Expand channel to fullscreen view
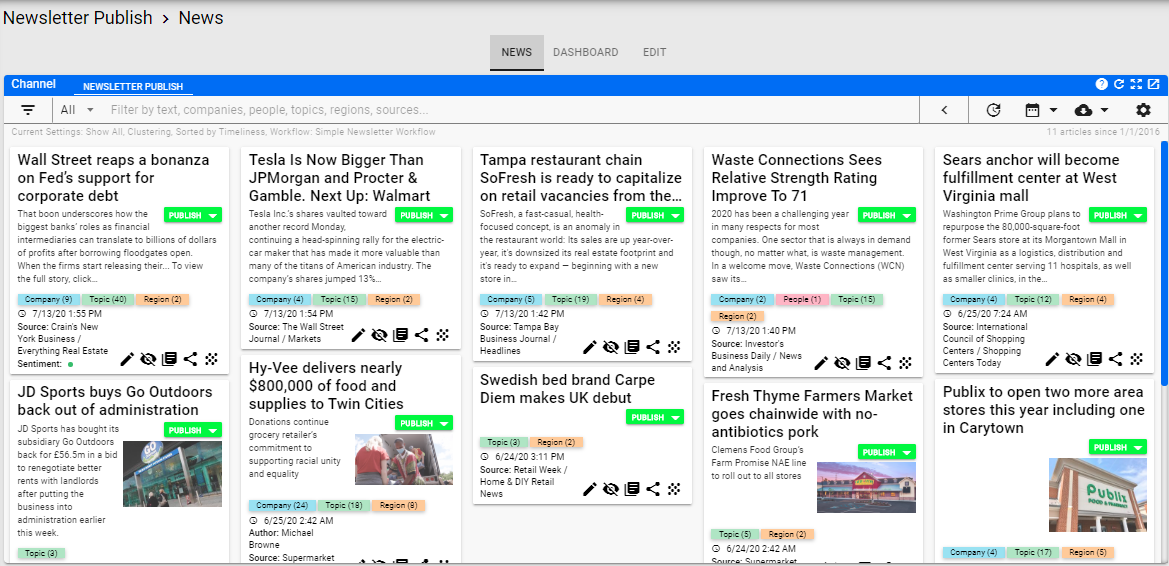The width and height of the screenshot is (1169, 566). pos(1136,84)
